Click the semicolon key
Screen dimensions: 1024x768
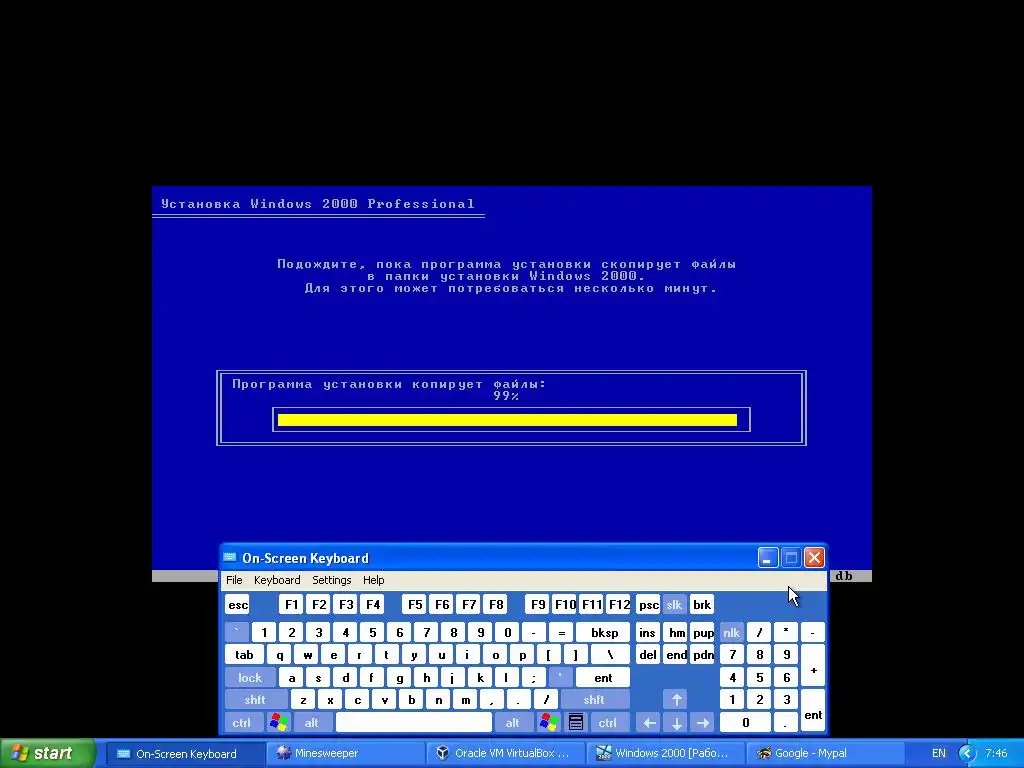click(x=534, y=677)
